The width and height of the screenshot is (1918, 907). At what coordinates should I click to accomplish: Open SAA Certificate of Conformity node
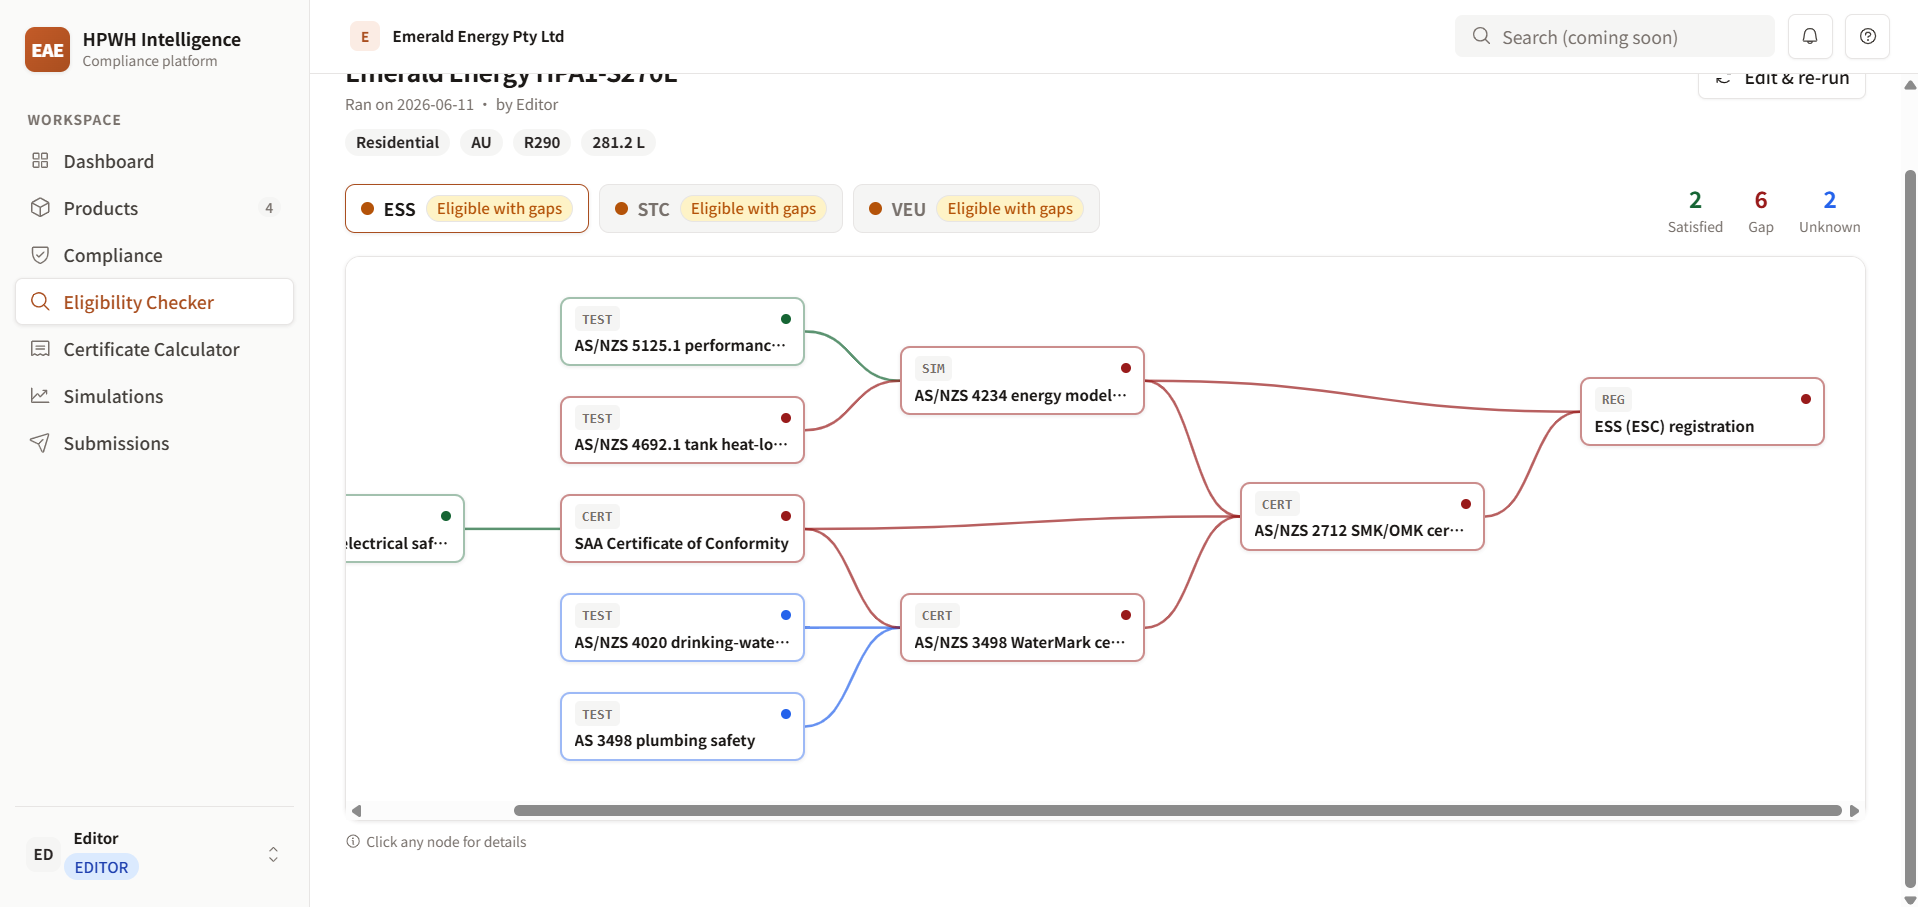point(682,528)
